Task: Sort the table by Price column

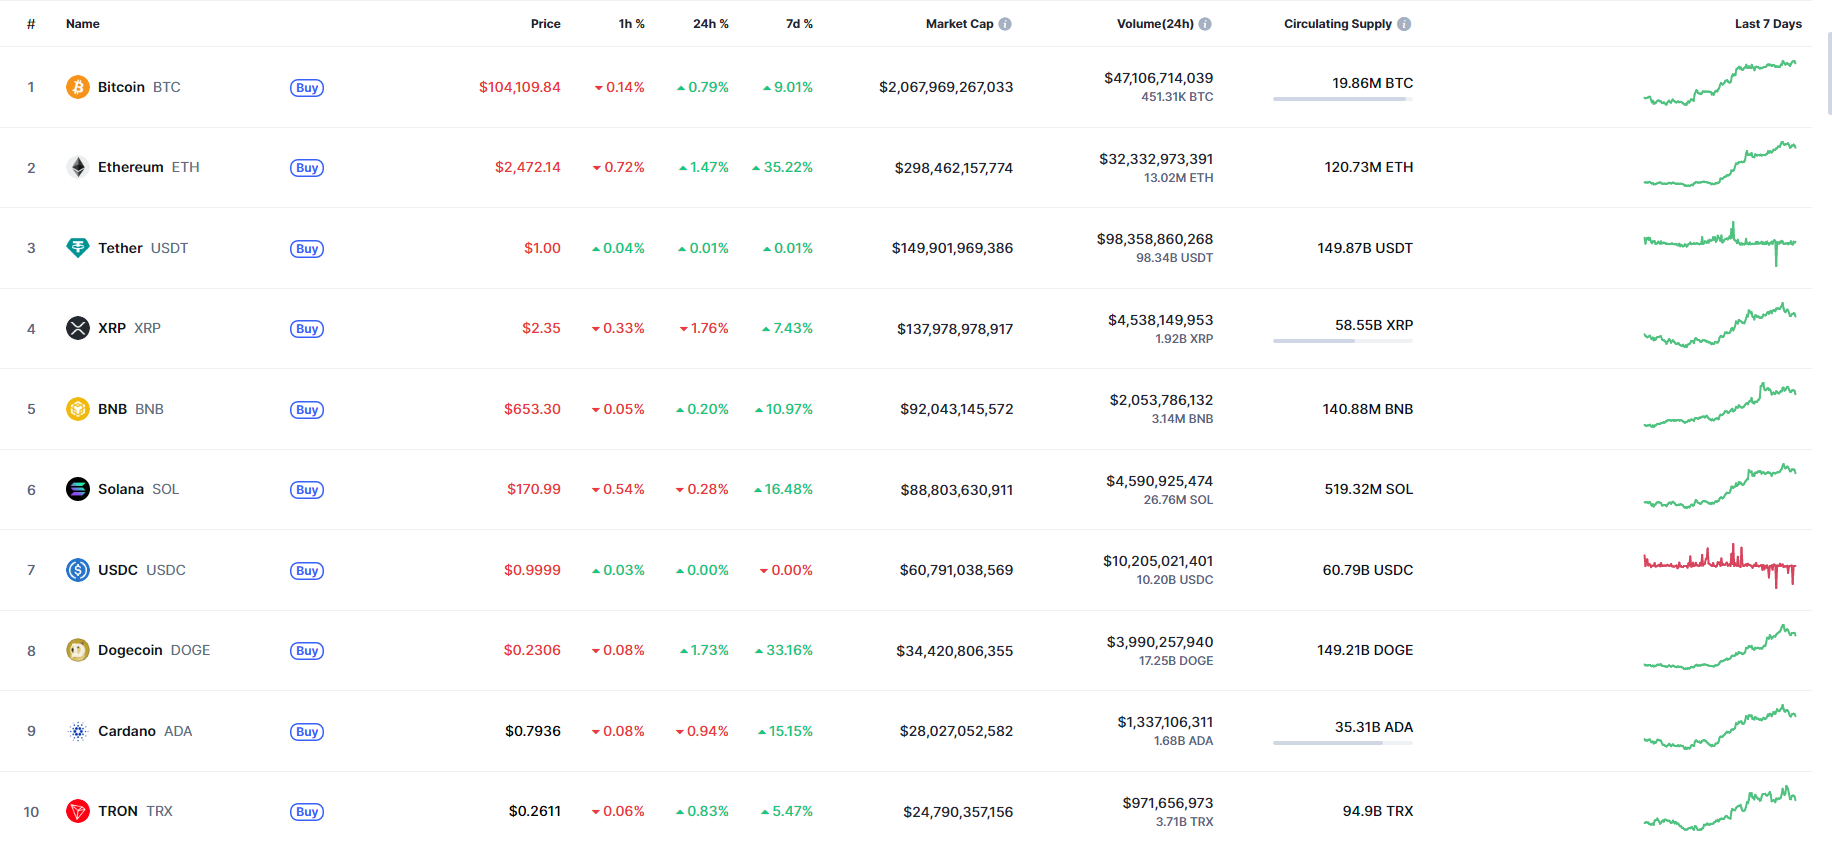Action: pos(545,24)
